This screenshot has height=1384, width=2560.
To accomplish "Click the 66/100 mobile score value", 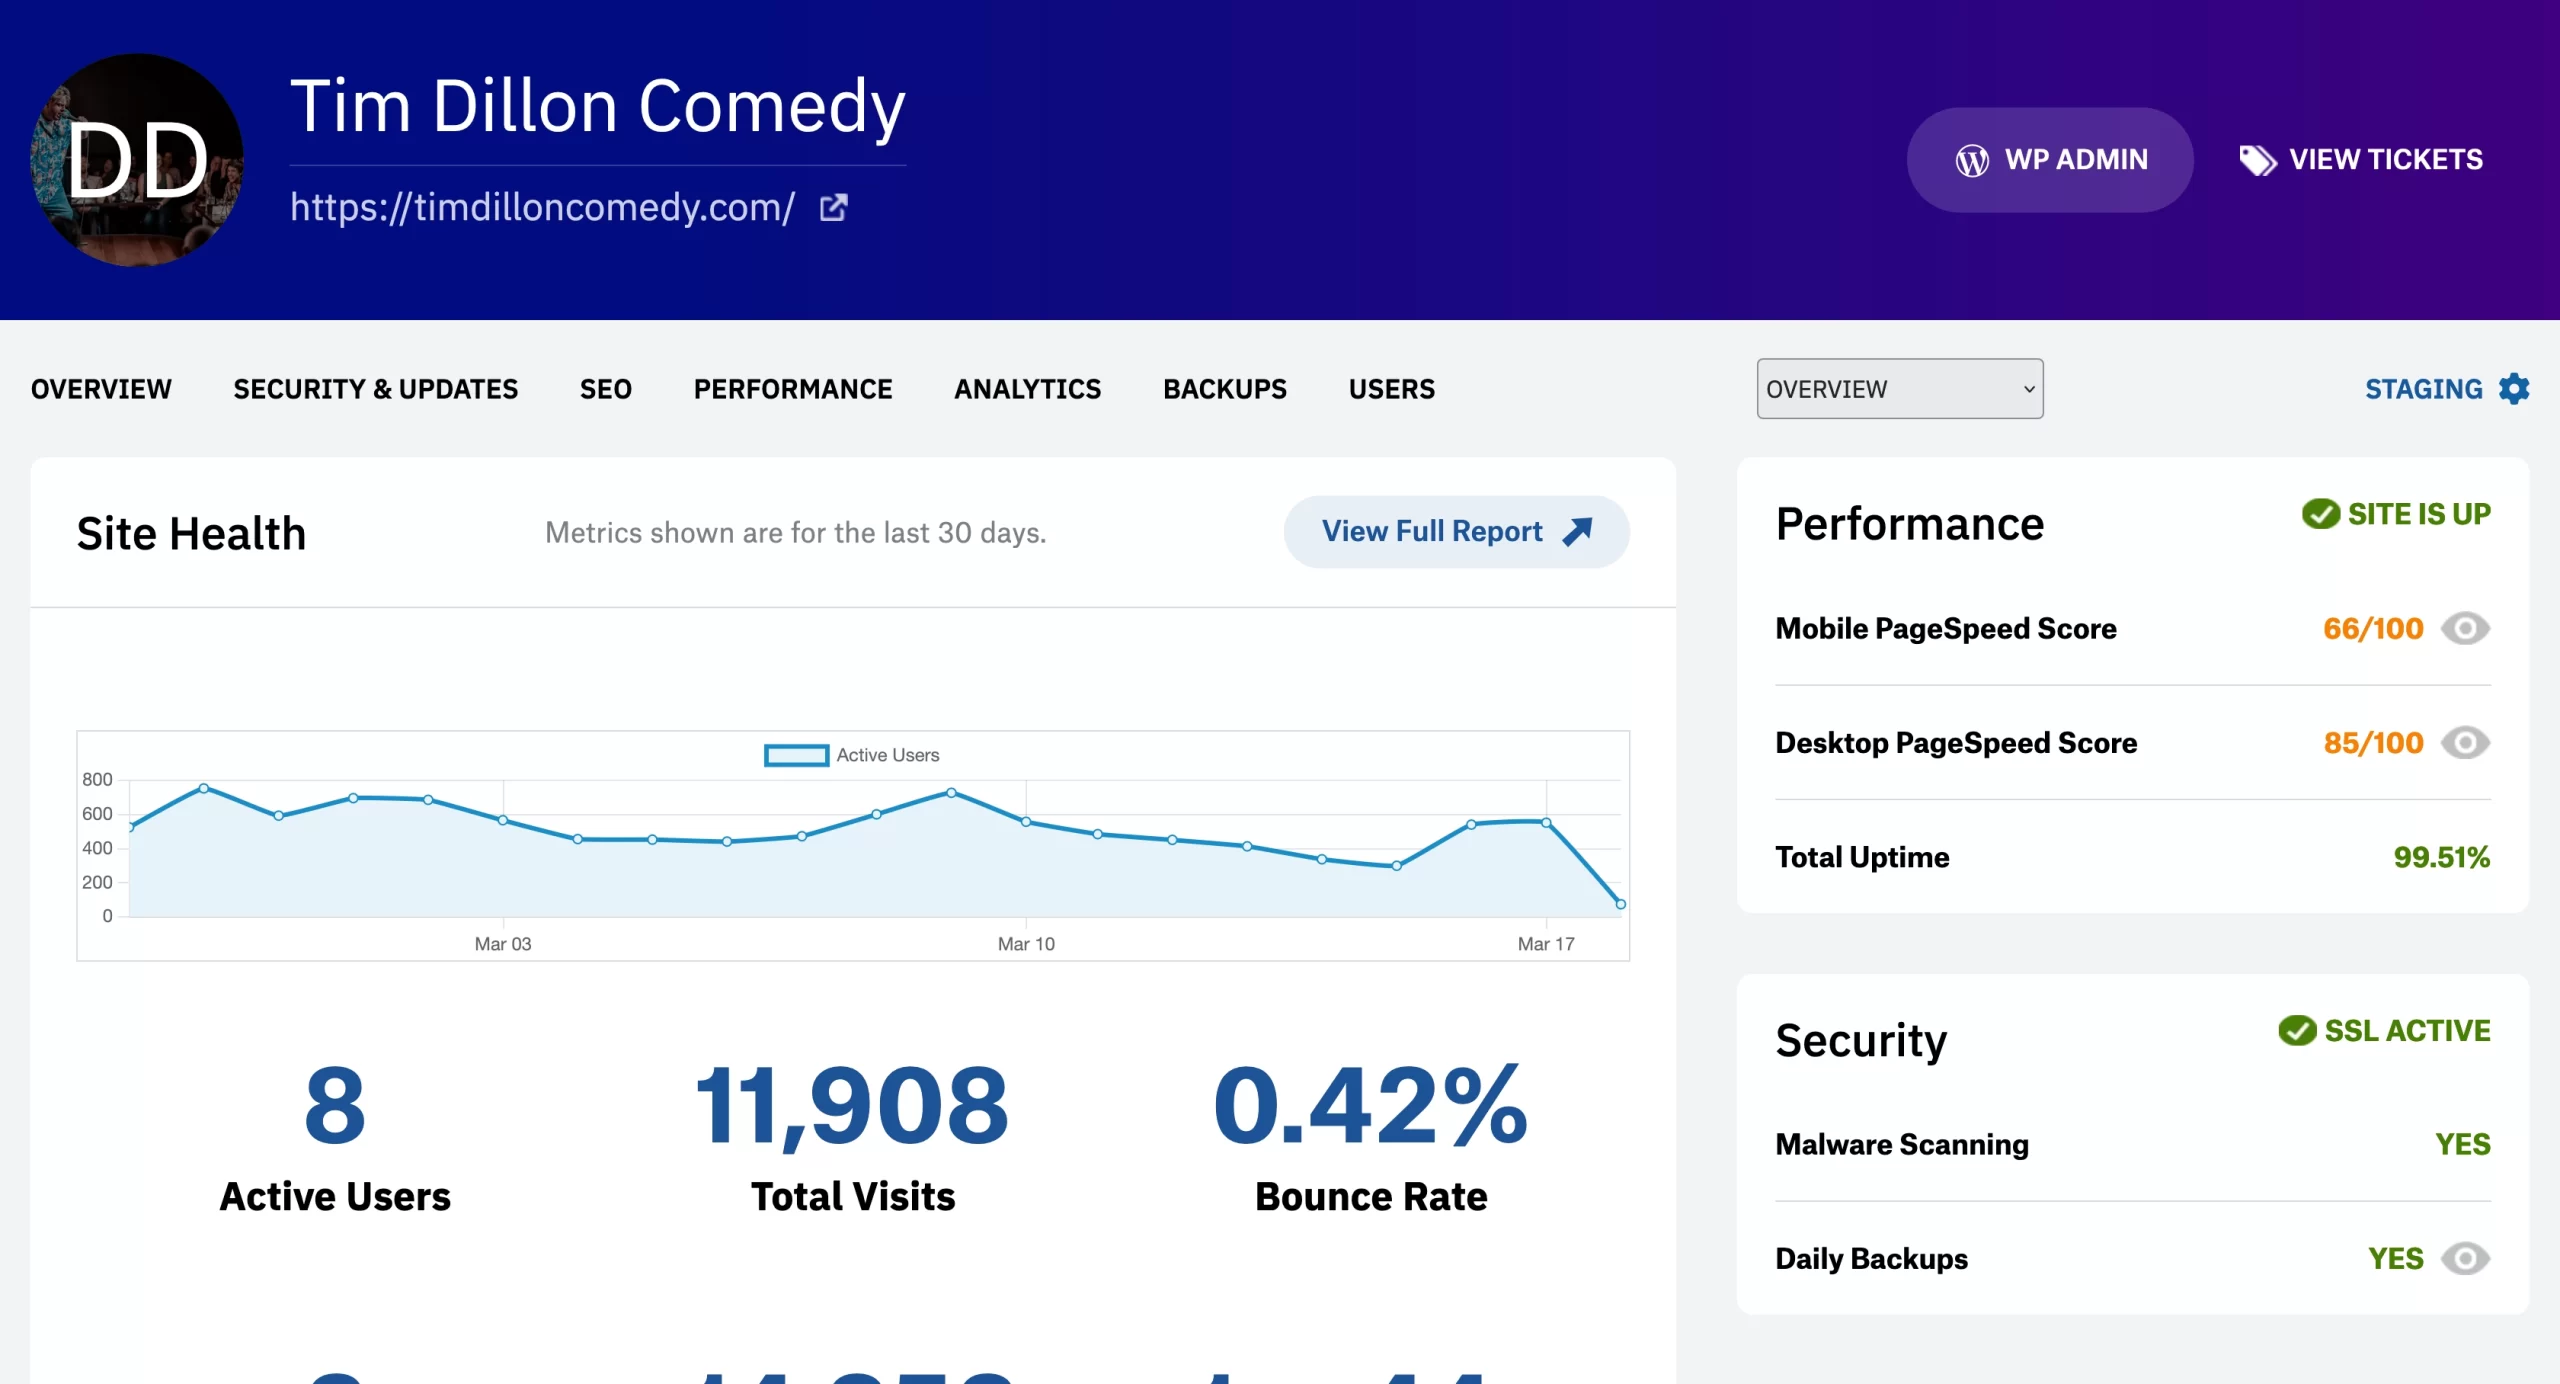I will pyautogui.click(x=2373, y=628).
